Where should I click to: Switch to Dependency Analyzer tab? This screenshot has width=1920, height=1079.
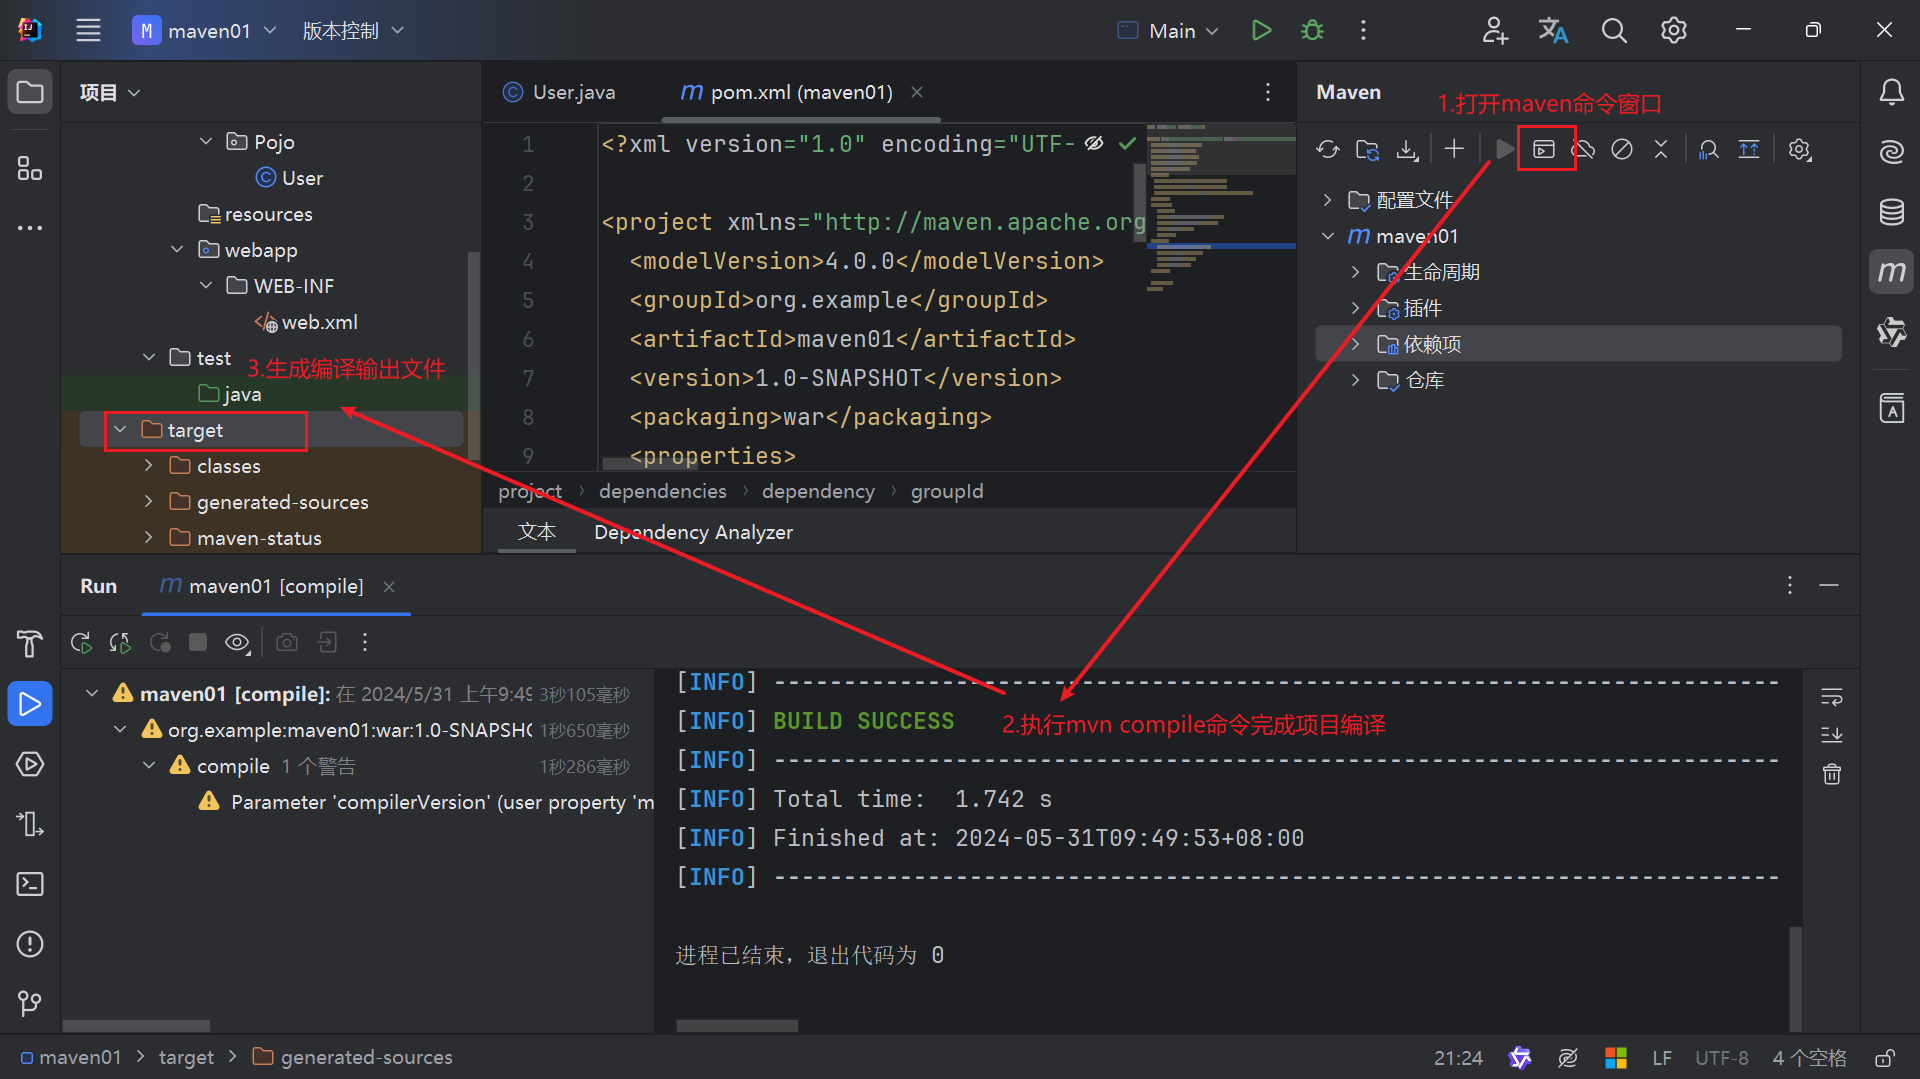pos(693,532)
